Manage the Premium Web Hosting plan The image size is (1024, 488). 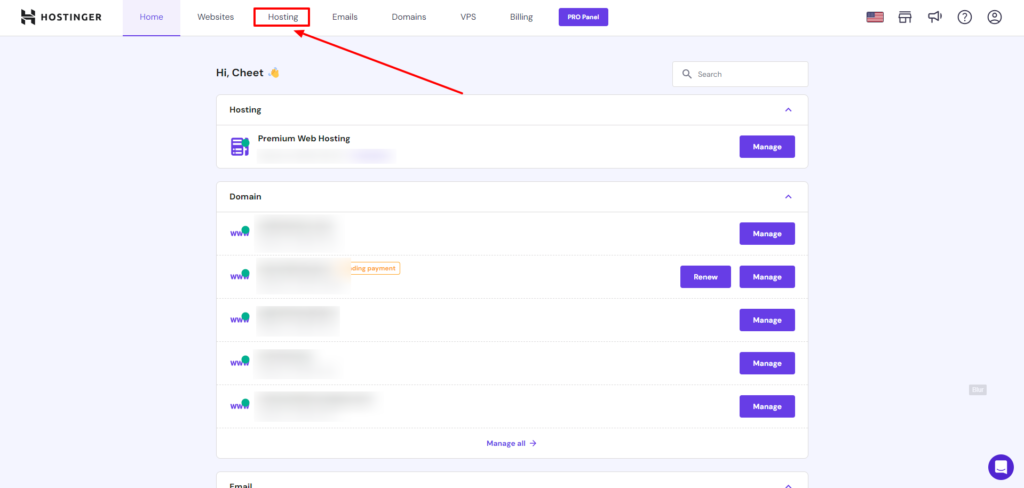pos(767,147)
